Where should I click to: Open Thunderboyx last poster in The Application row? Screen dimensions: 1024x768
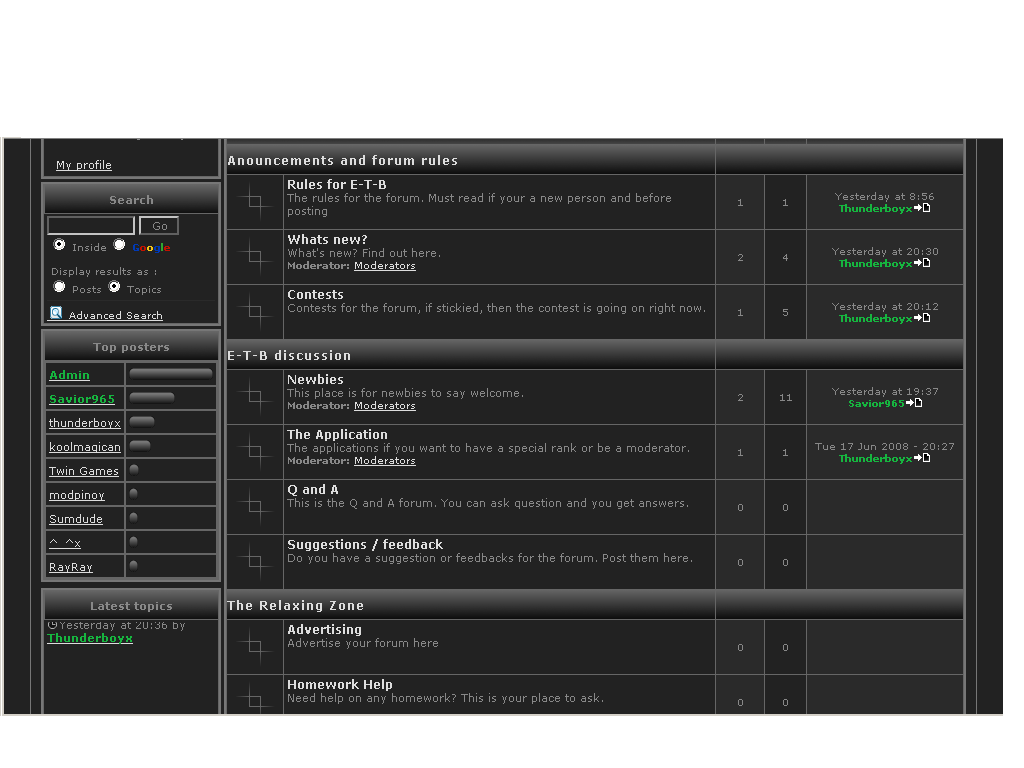click(x=876, y=458)
